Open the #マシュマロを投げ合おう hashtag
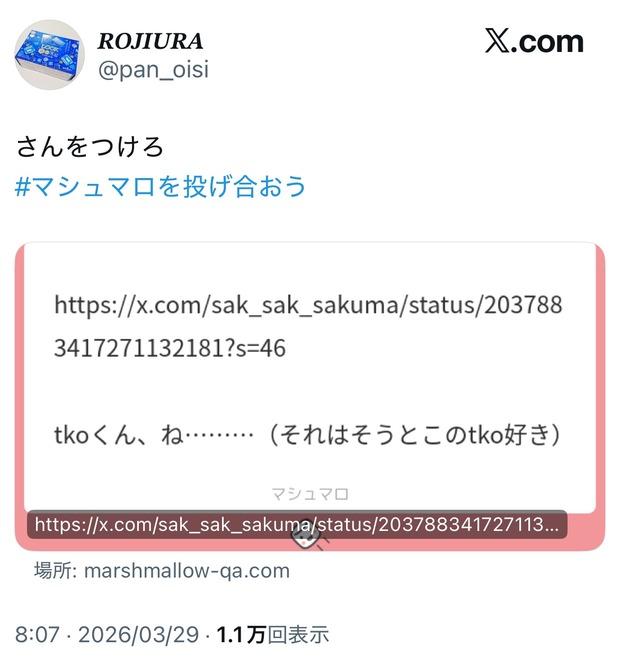Image resolution: width=620 pixels, height=665 pixels. [x=160, y=187]
